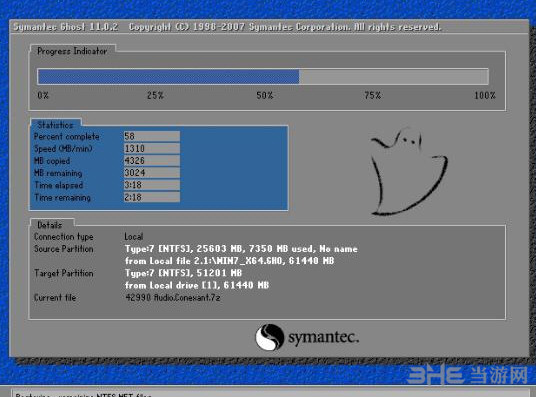536x397 pixels.
Task: Click the unfilled gray portion of progress bar
Action: click(x=393, y=77)
